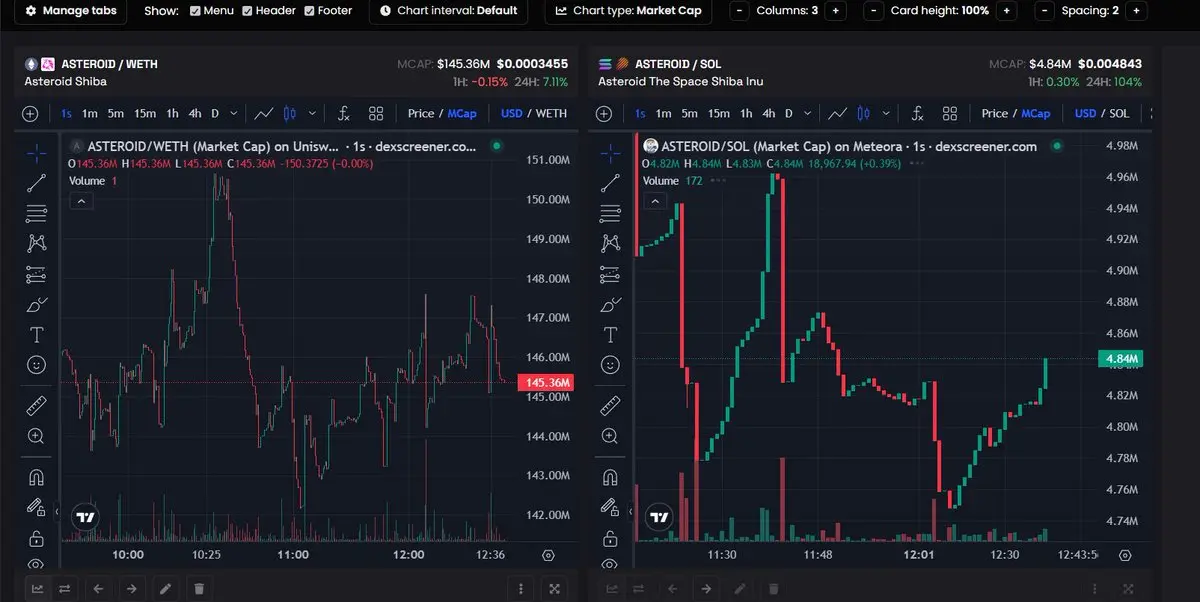Toggle magnet mode on WETH chart

click(x=37, y=476)
